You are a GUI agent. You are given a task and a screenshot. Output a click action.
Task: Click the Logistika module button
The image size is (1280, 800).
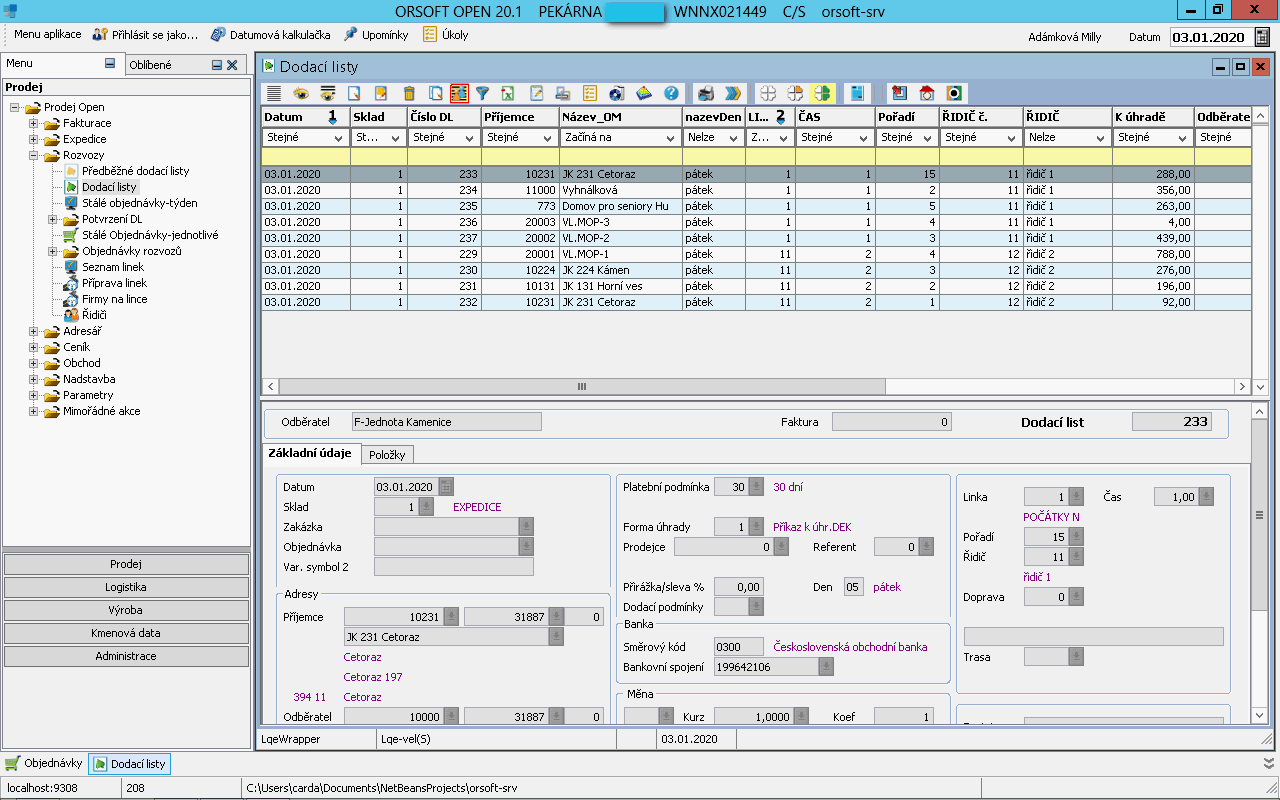point(126,587)
